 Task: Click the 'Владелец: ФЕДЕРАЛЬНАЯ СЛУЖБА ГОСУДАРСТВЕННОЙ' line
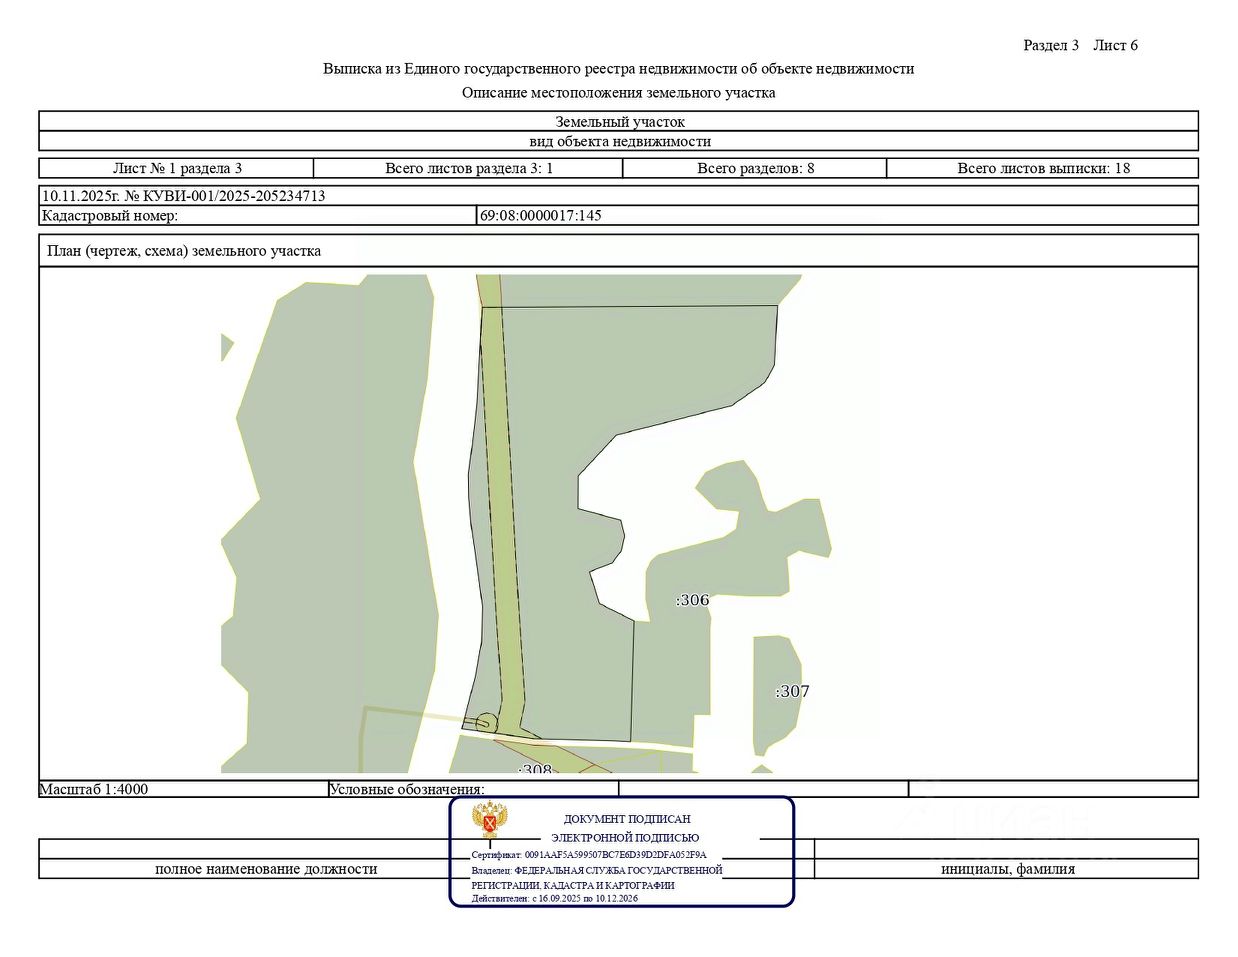click(x=597, y=870)
